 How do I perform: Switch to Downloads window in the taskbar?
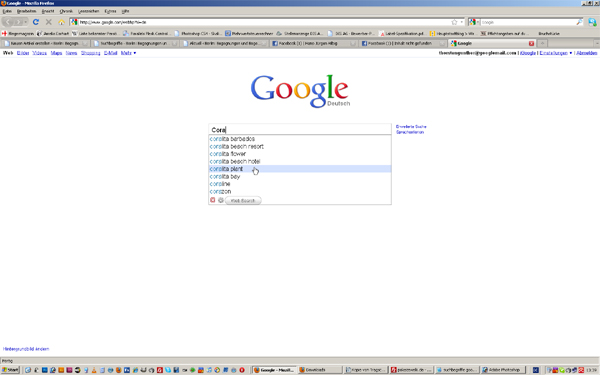click(x=320, y=370)
